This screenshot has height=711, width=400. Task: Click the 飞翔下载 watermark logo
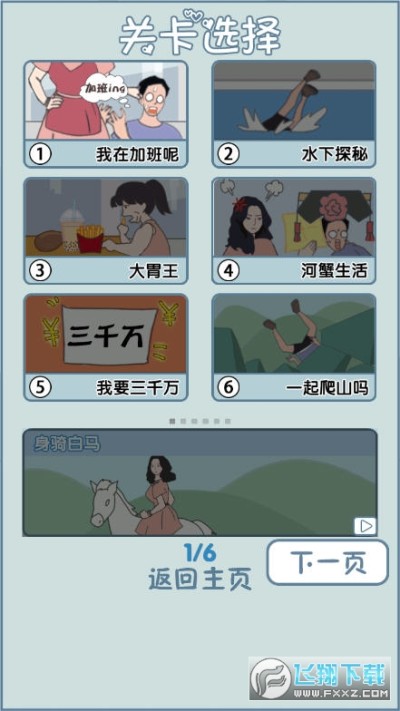click(x=320, y=678)
